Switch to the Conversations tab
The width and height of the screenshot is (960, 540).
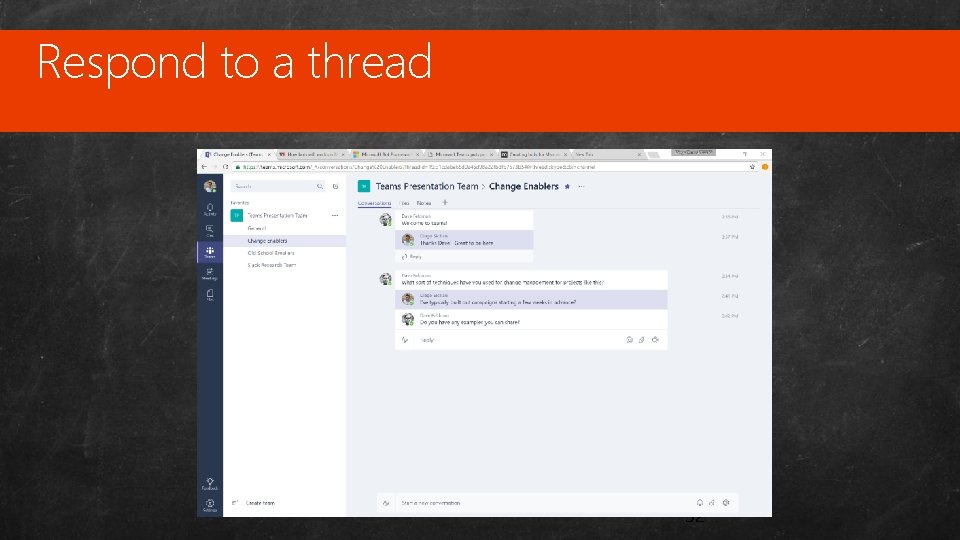(x=374, y=203)
